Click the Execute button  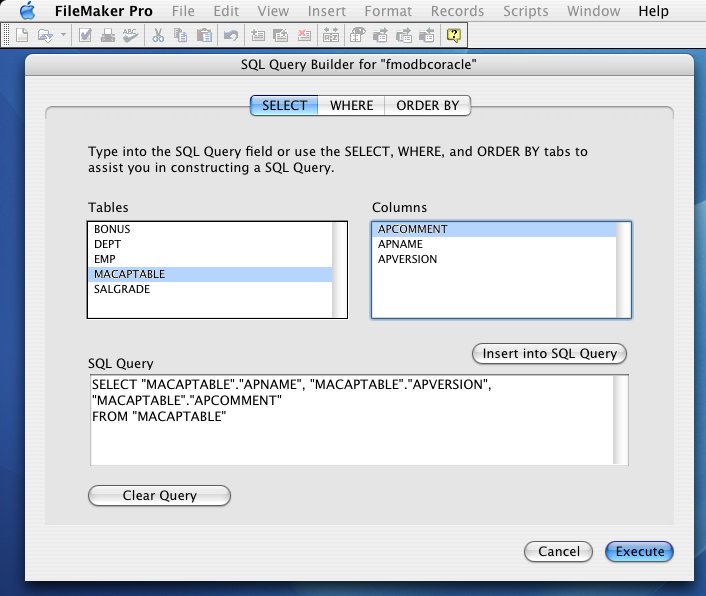639,551
